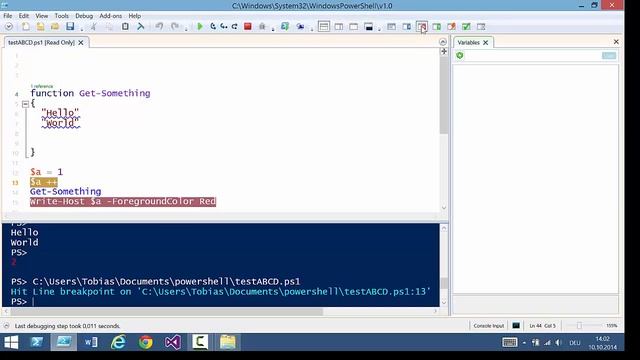640x360 pixels.
Task: Click the editor vertical scrollbar thumb
Action: pyautogui.click(x=444, y=95)
